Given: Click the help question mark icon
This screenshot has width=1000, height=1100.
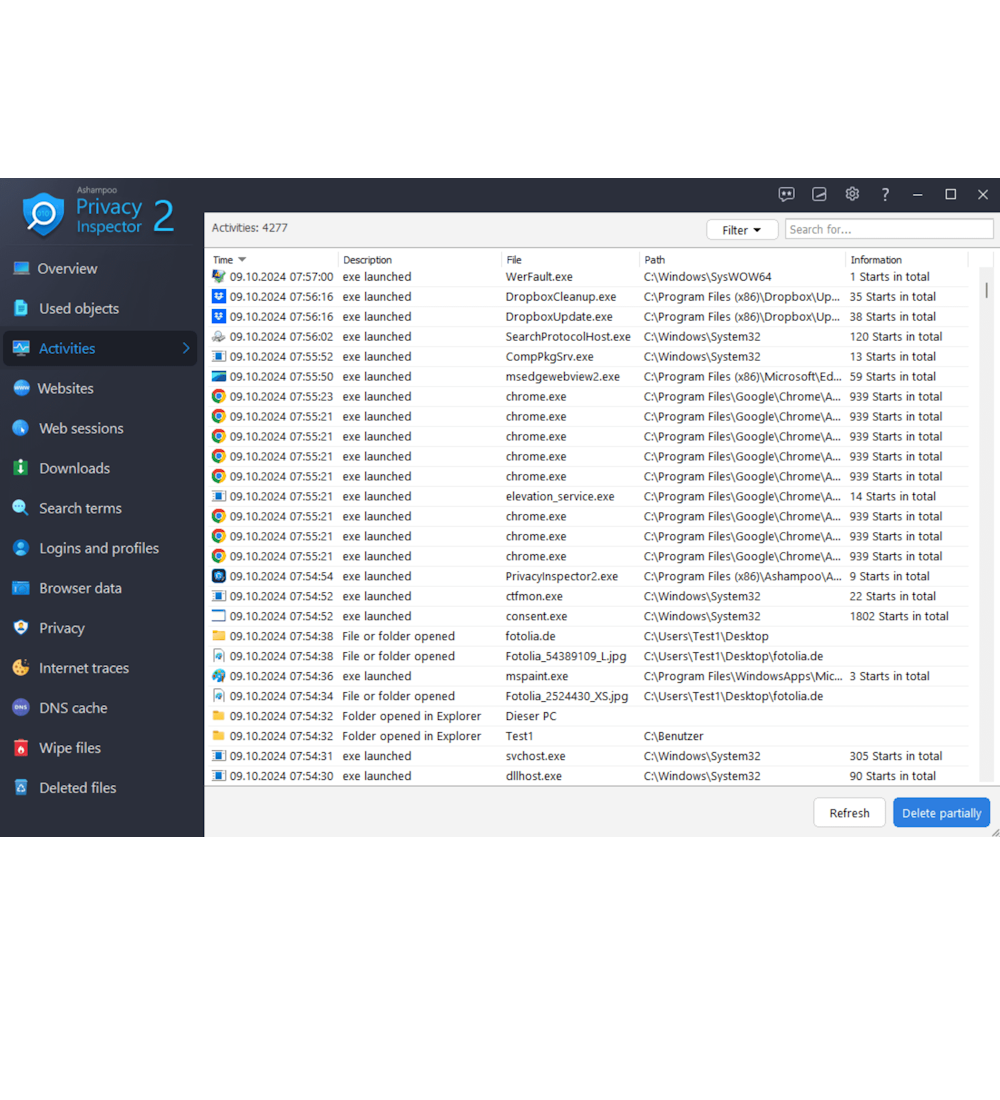Looking at the screenshot, I should [x=885, y=194].
